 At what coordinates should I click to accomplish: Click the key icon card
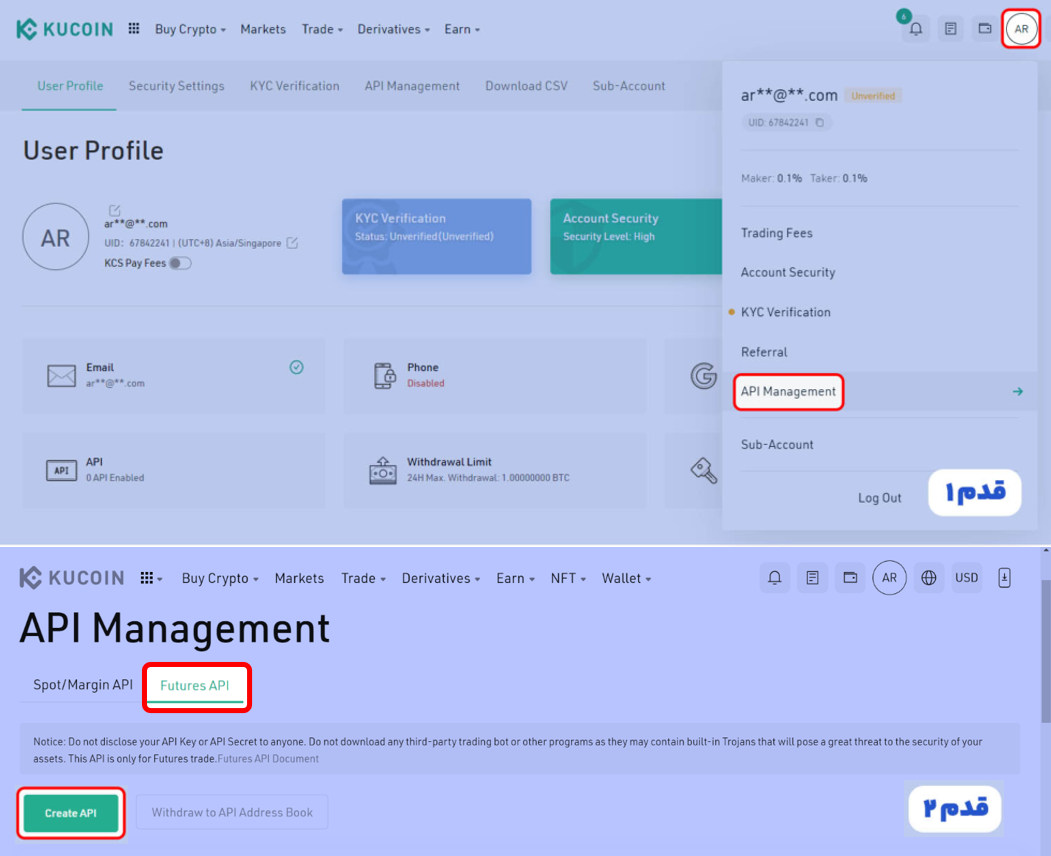click(704, 471)
